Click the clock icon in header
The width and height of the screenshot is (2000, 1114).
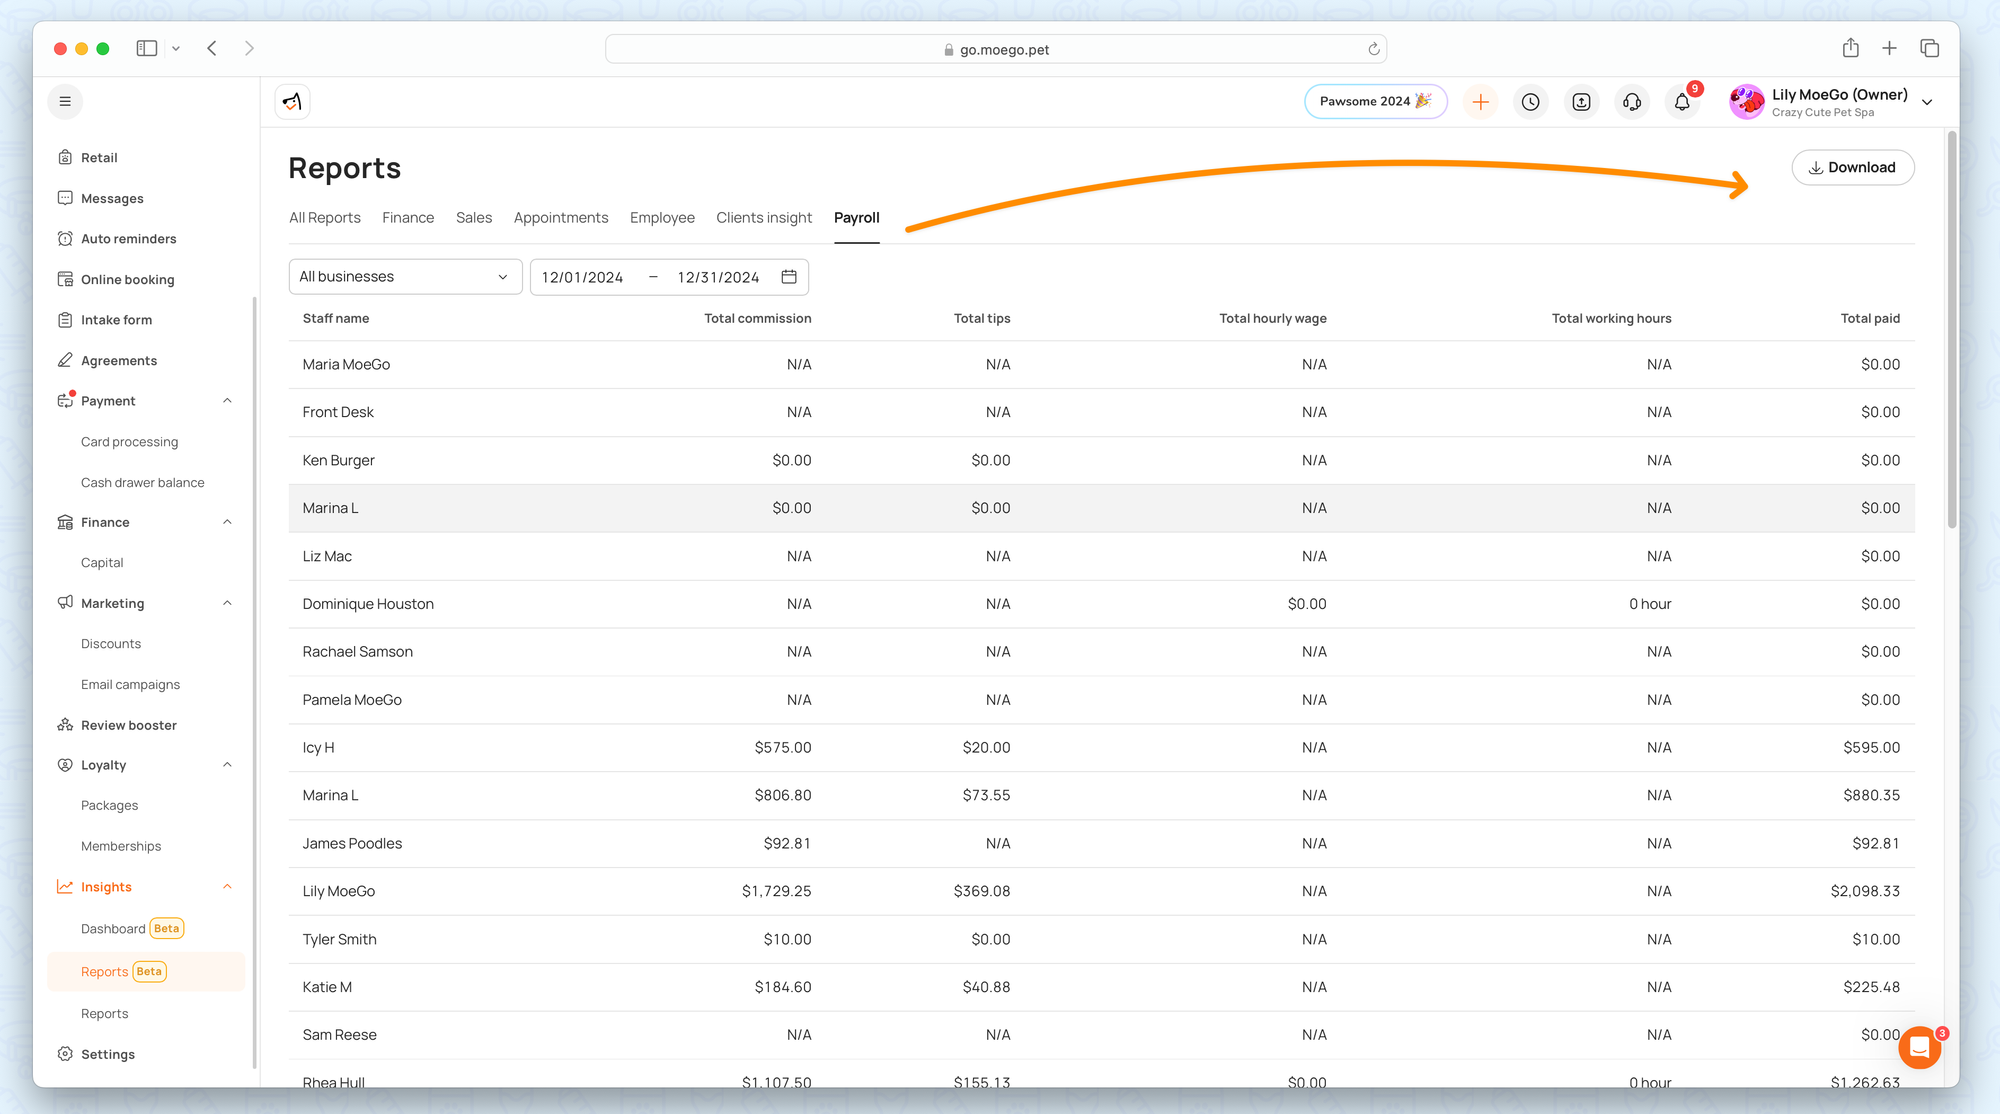click(1531, 102)
